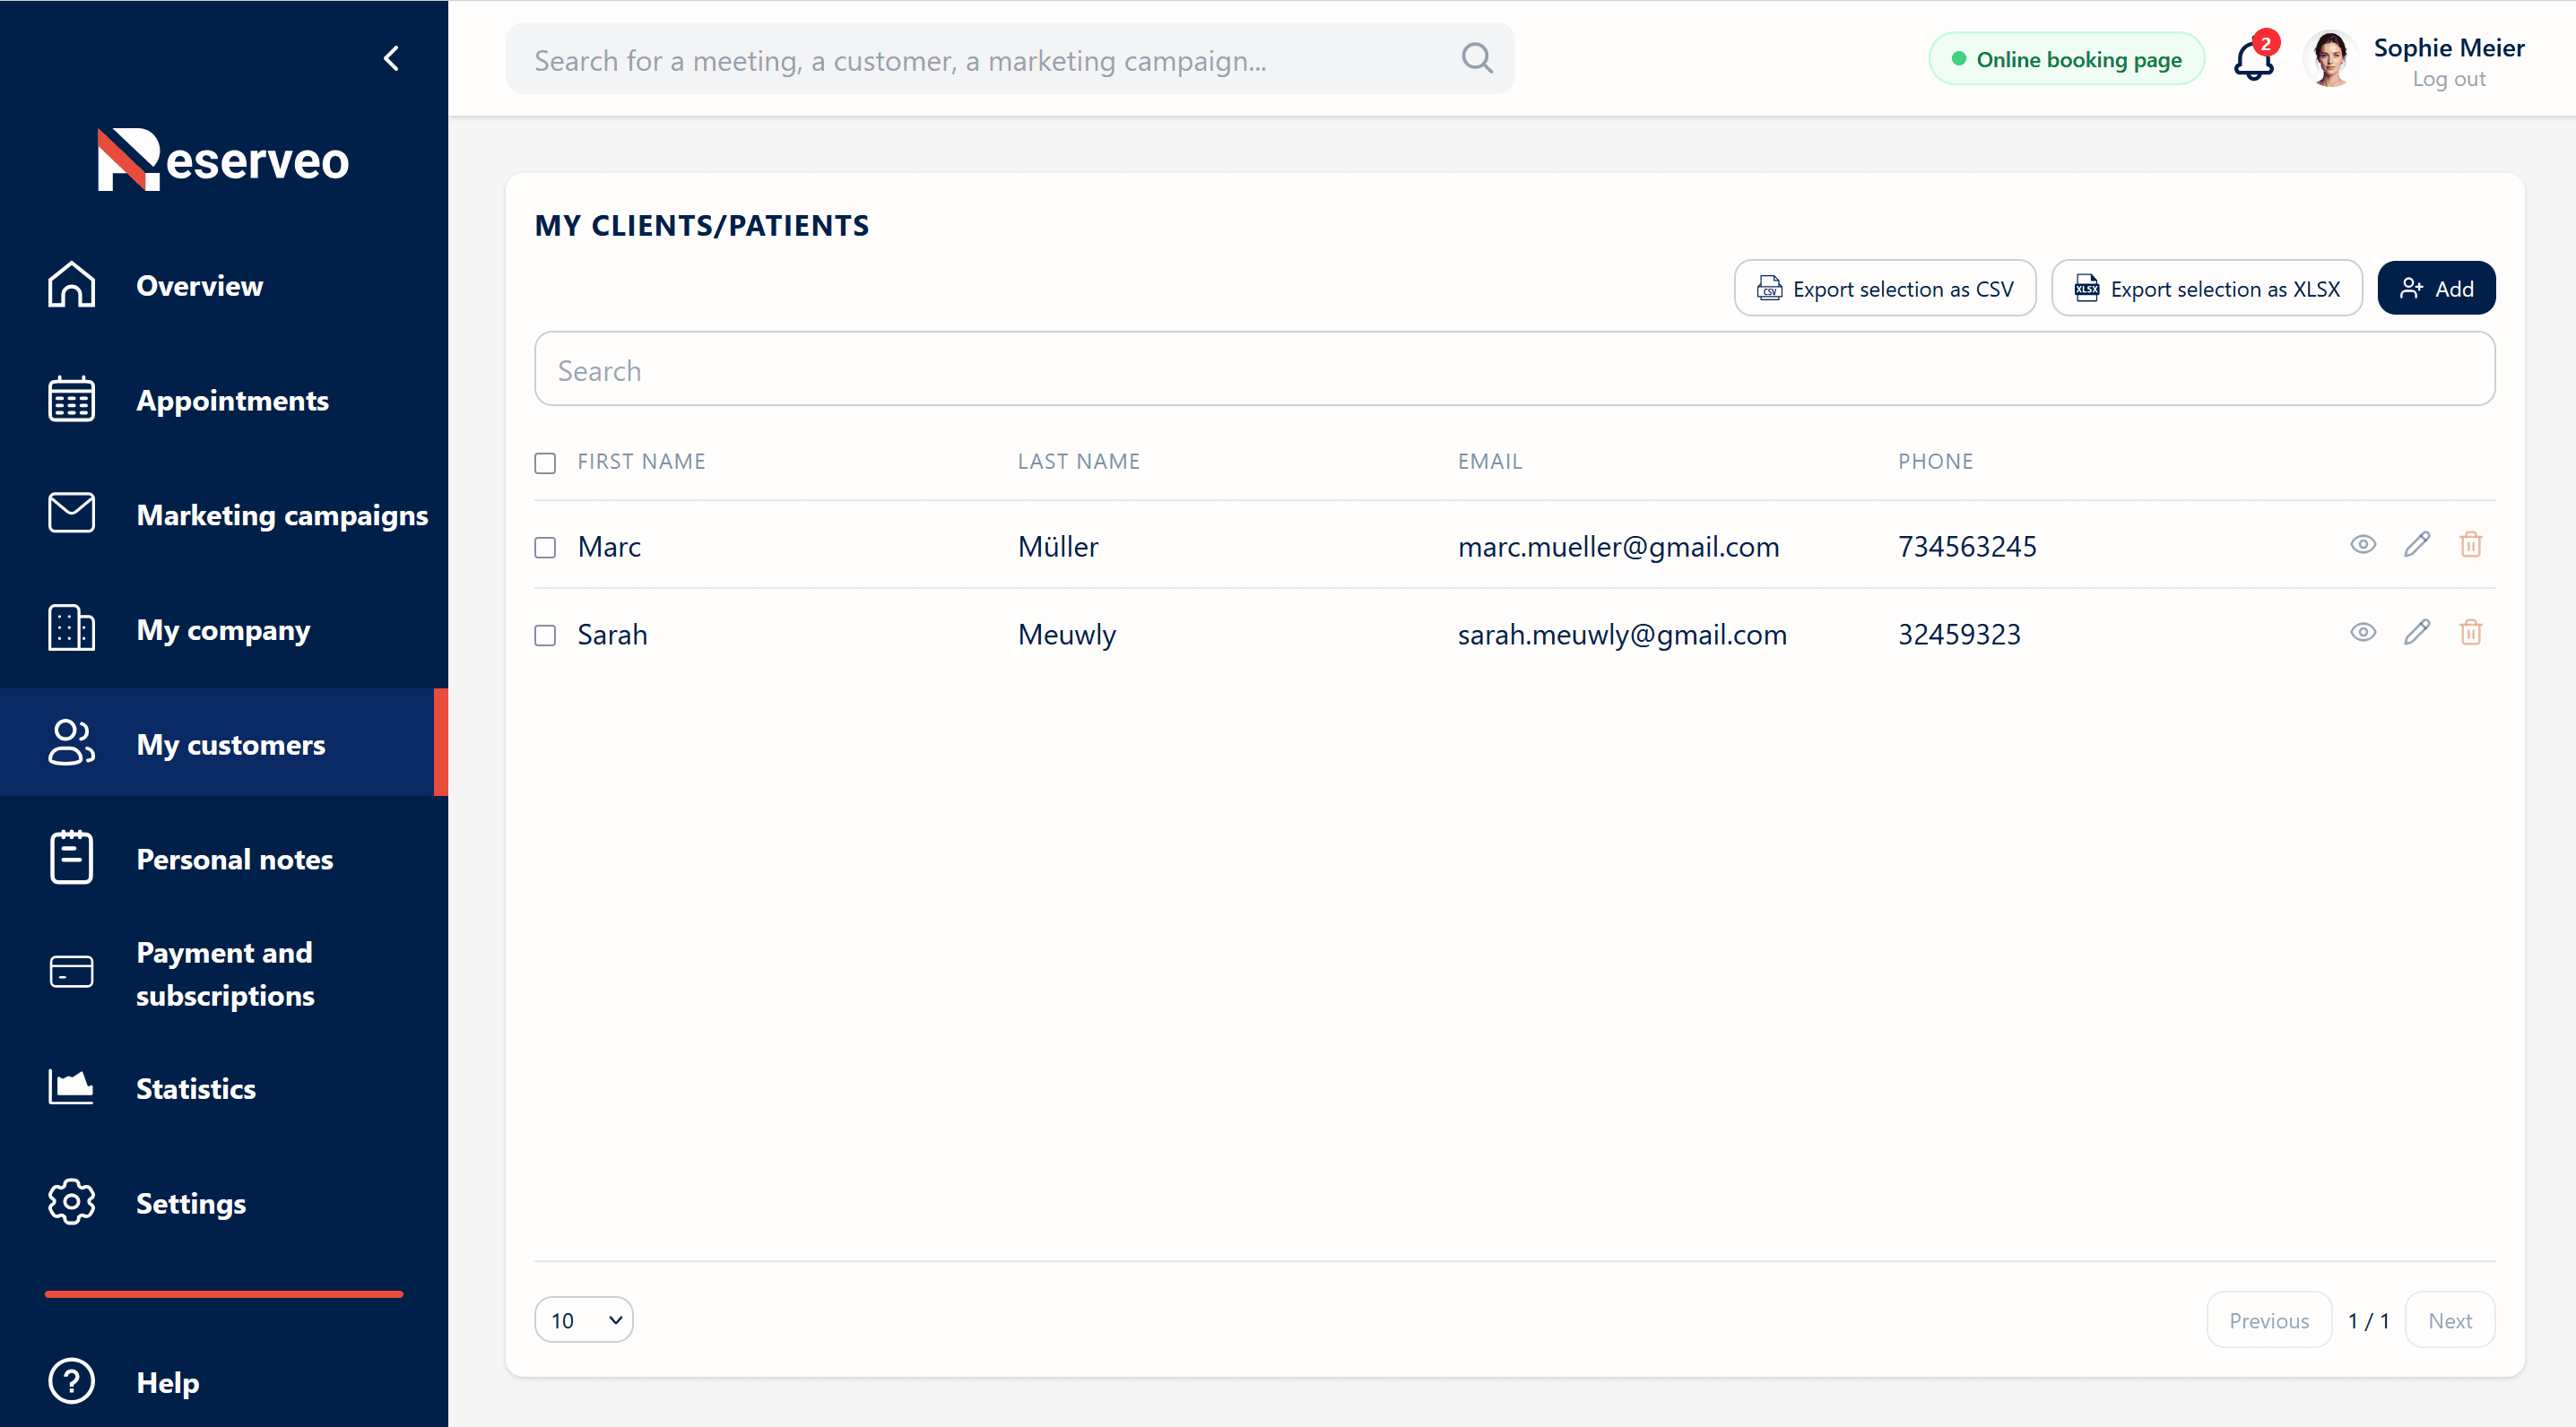
Task: Open the My company building icon
Action: [x=71, y=629]
